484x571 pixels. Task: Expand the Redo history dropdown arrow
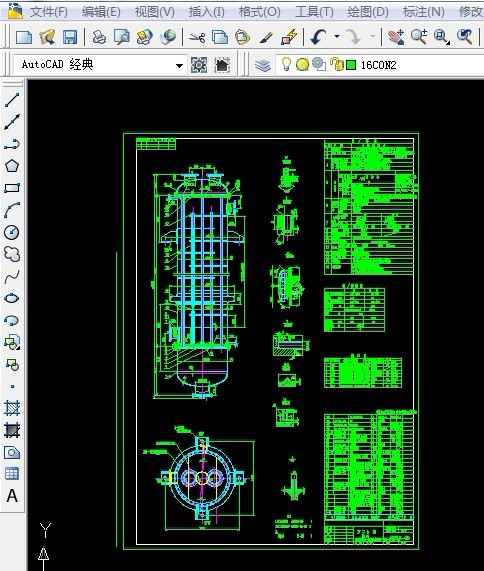[x=373, y=36]
